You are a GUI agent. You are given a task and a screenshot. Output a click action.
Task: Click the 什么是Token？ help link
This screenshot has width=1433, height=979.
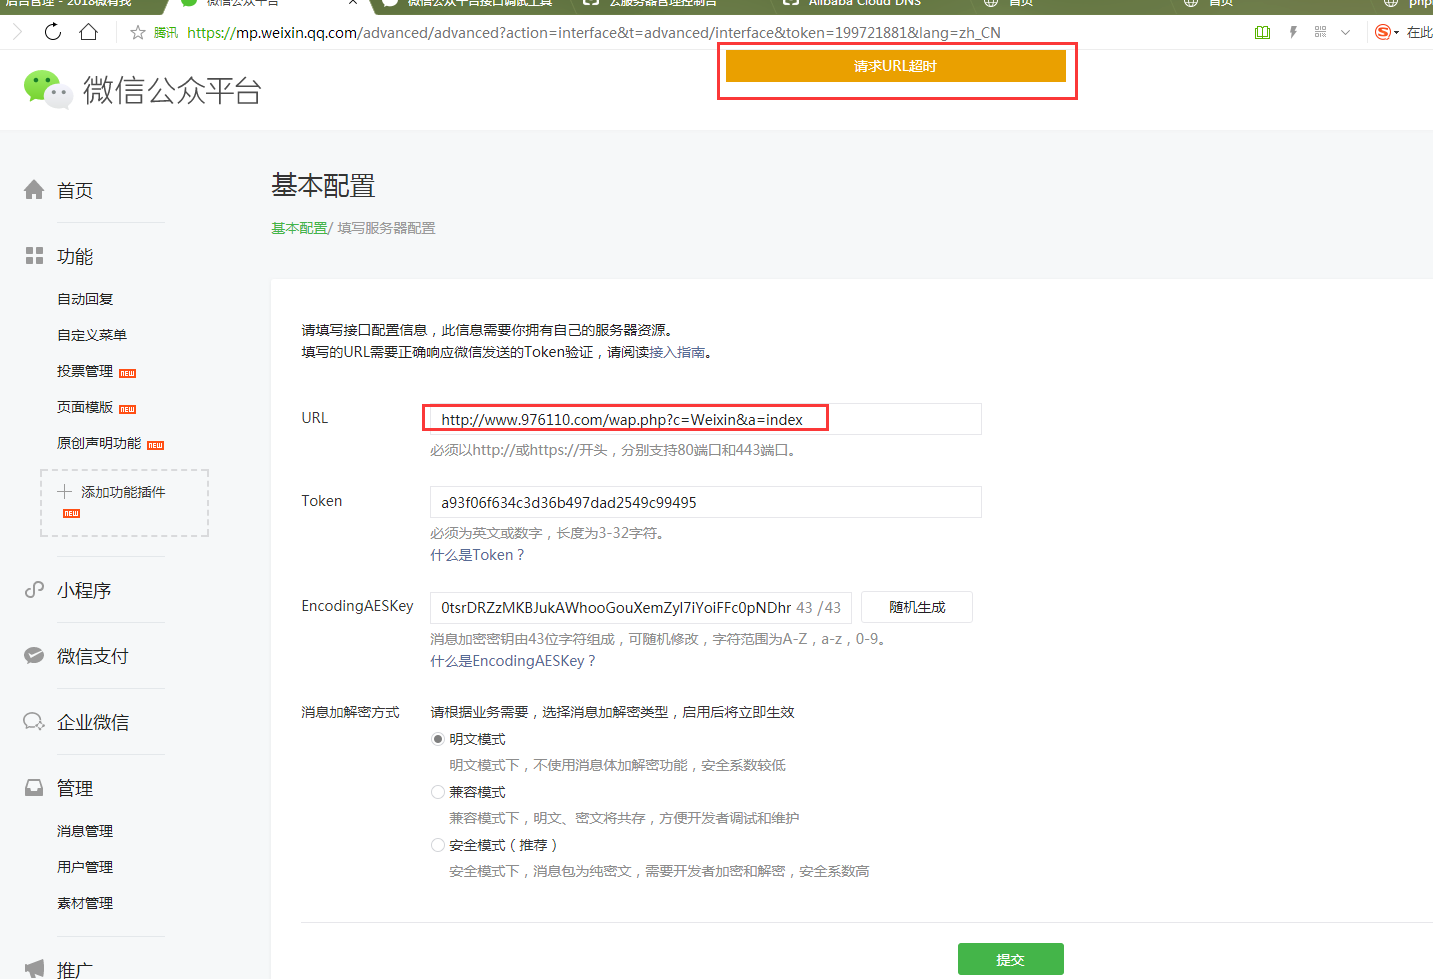click(x=477, y=555)
